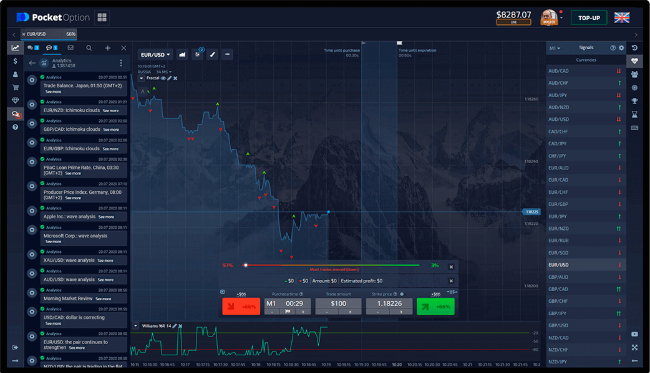
Task: Open the finance dollar sign sidebar icon
Action: click(15, 61)
